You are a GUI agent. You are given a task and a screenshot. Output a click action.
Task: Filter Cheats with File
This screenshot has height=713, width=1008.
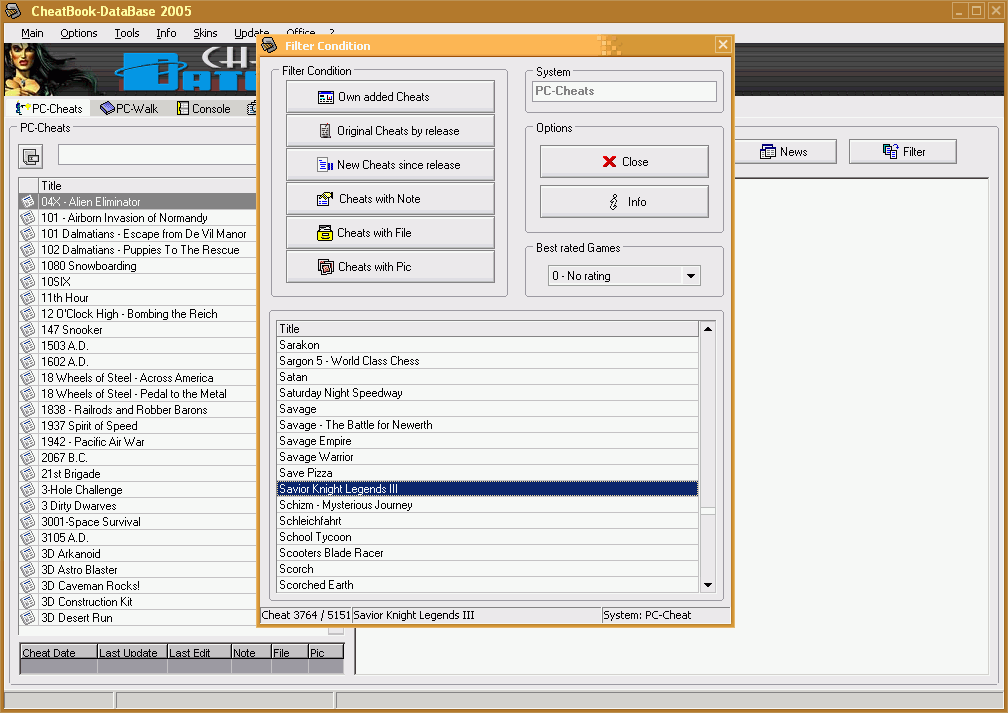[390, 233]
